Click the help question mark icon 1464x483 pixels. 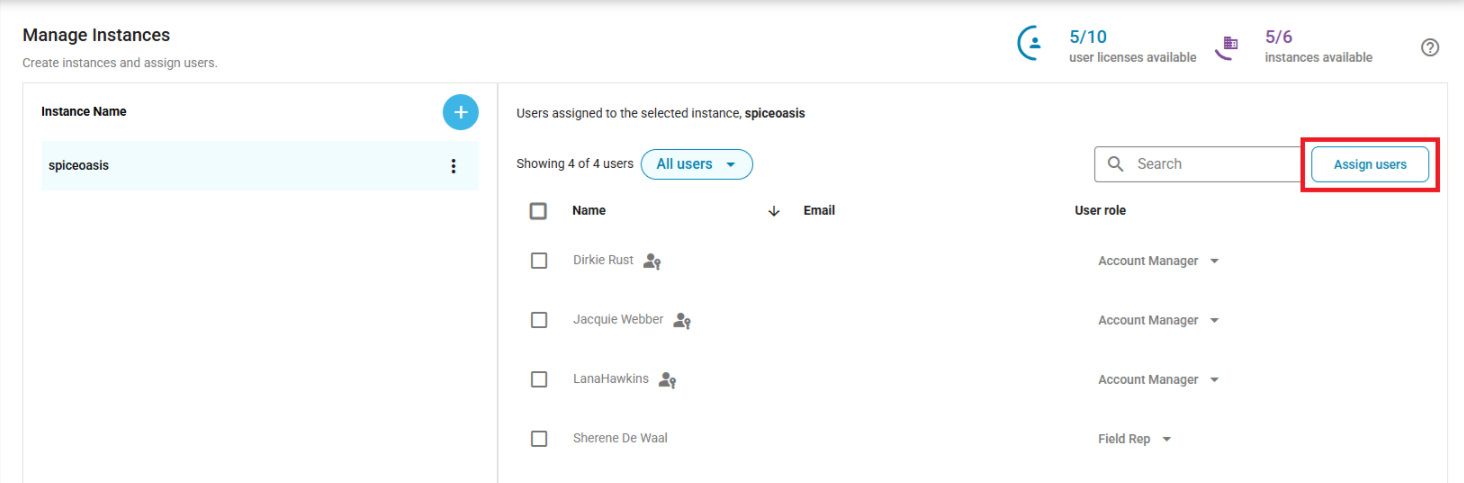1430,47
